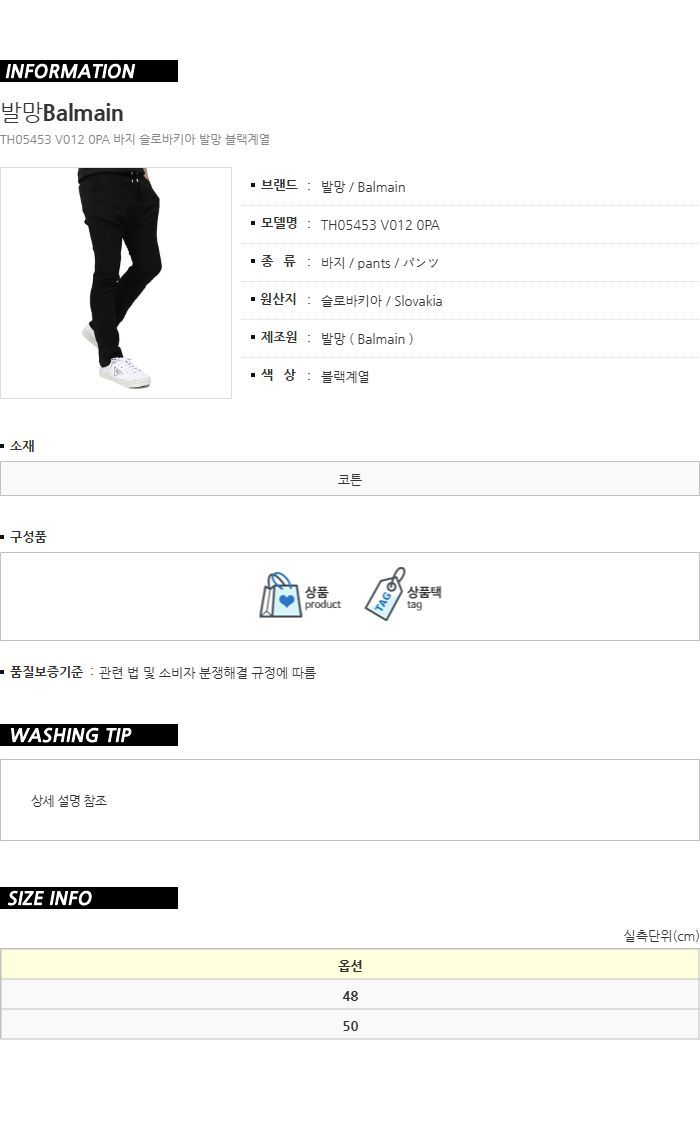Viewport: 700px width, 1125px height.
Task: Click the 발망Balmain product title
Action: 62,113
